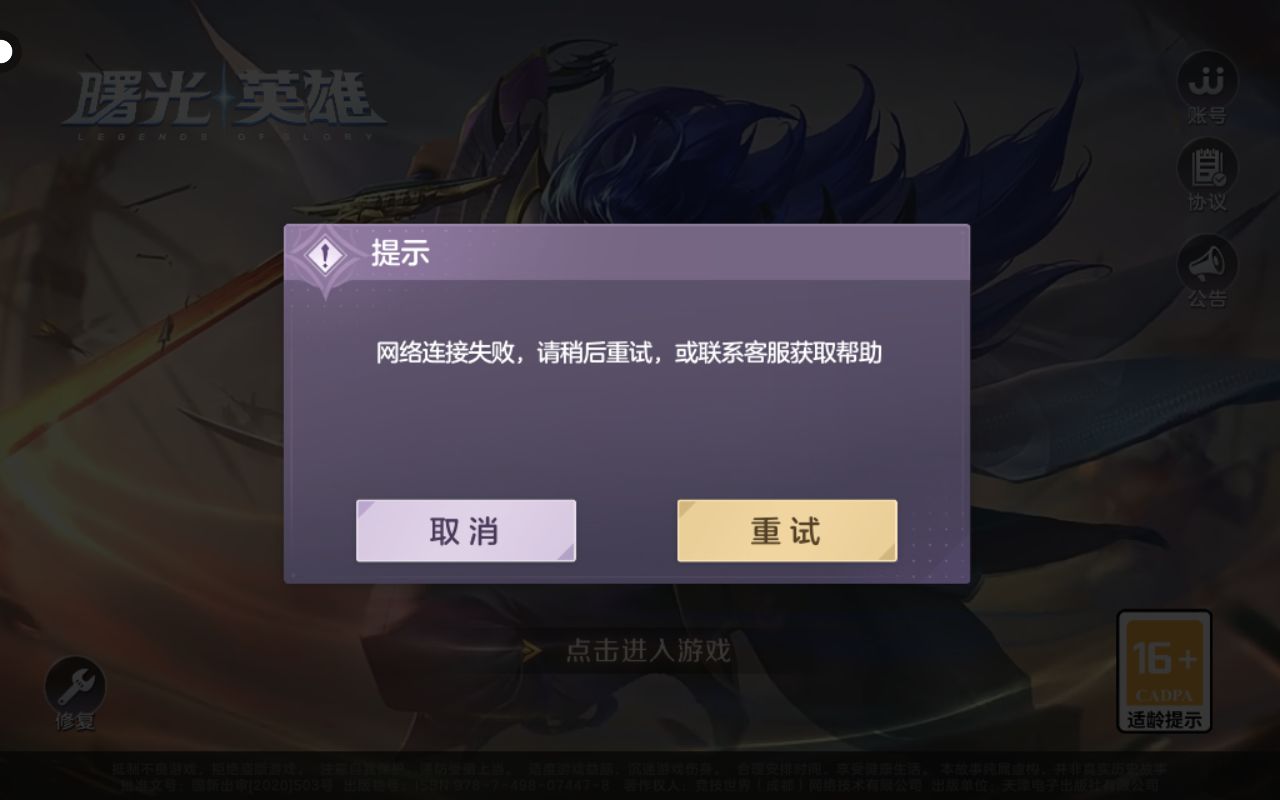Click the 修复 wrench repair icon
This screenshot has height=800, width=1280.
point(74,684)
